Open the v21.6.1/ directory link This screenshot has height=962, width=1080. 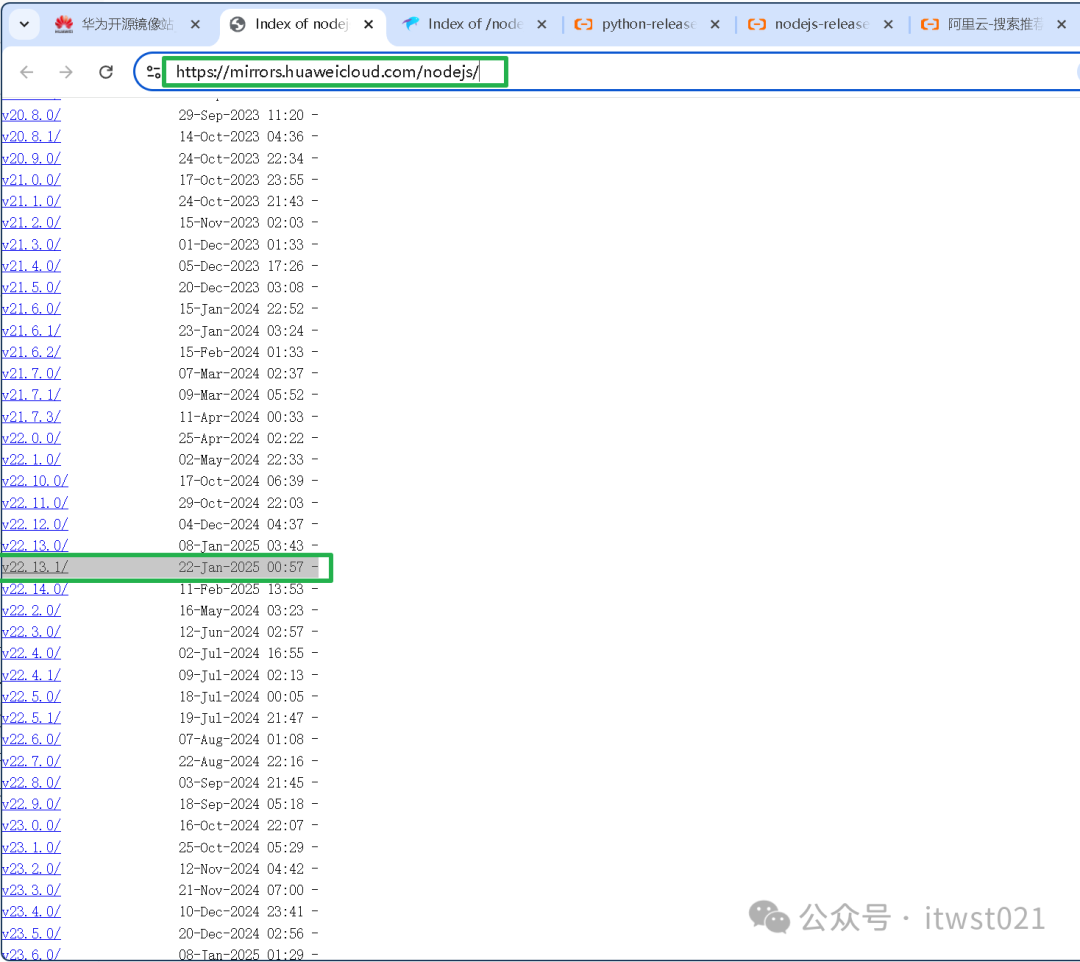[31, 331]
